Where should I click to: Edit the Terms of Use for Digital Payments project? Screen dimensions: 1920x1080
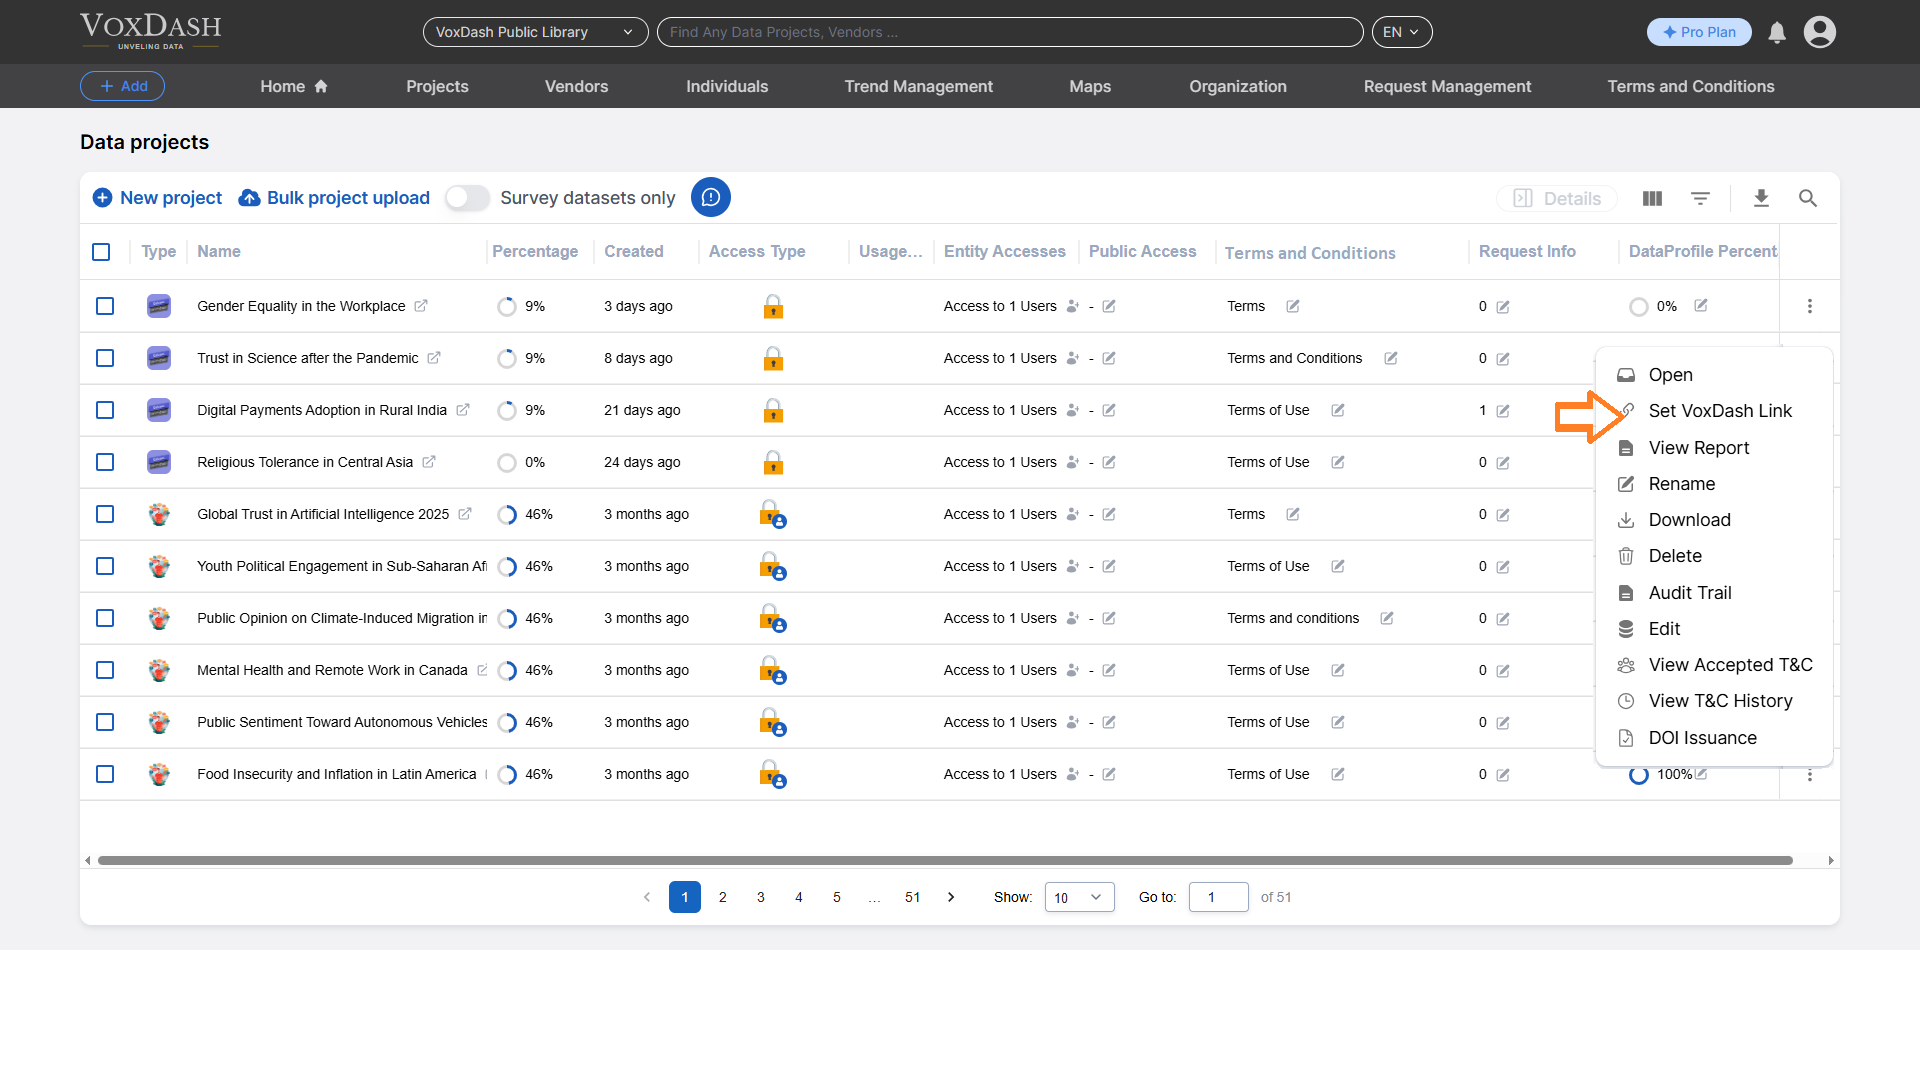(1338, 410)
